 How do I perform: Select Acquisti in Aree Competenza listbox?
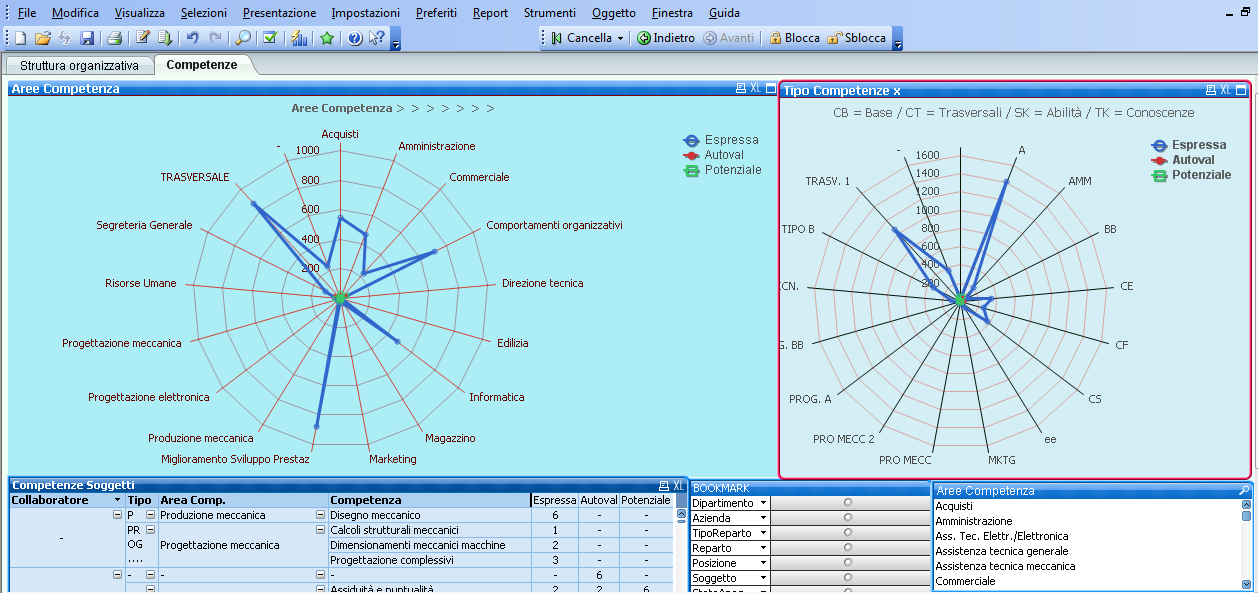coord(1087,506)
